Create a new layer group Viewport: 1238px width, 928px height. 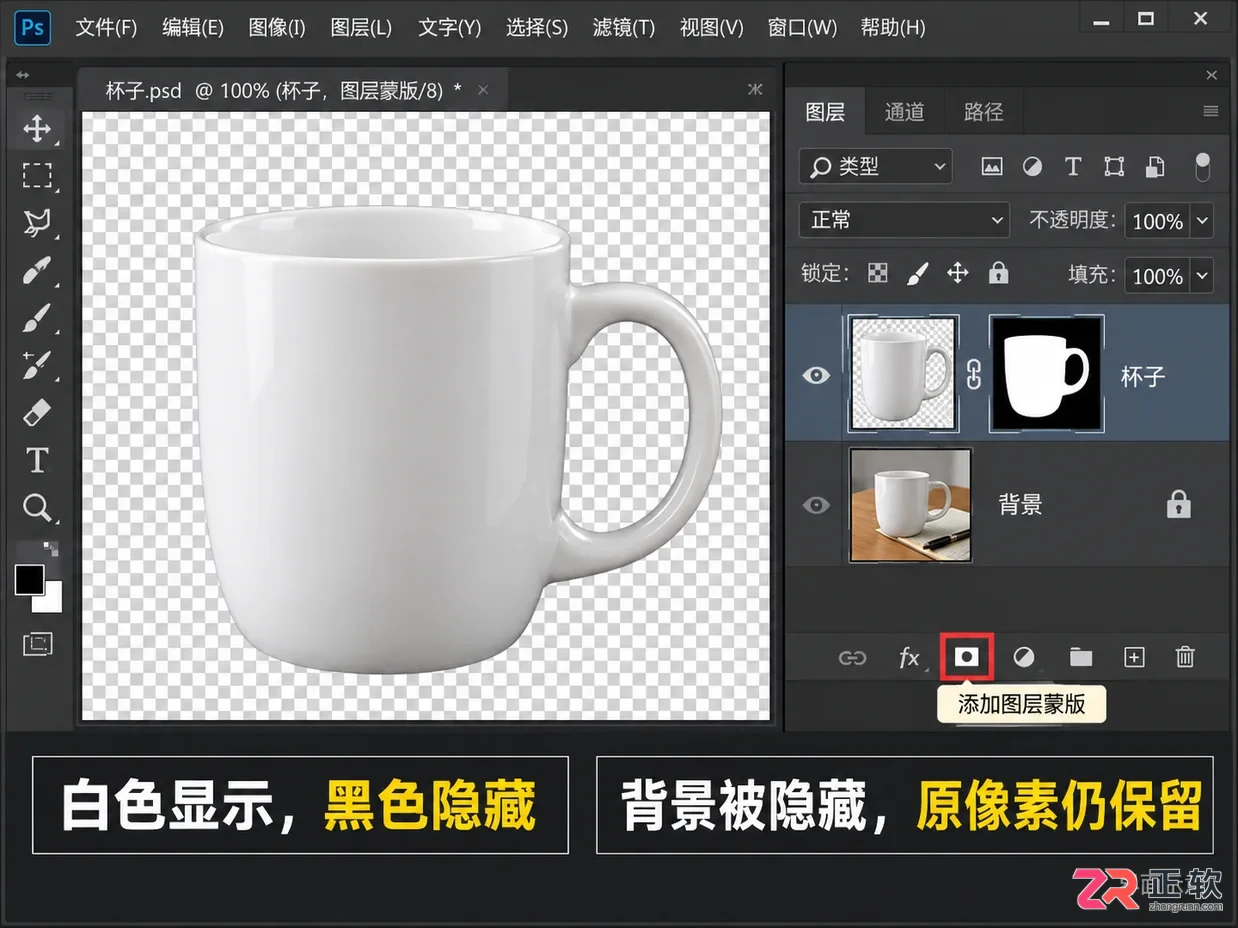tap(1081, 657)
